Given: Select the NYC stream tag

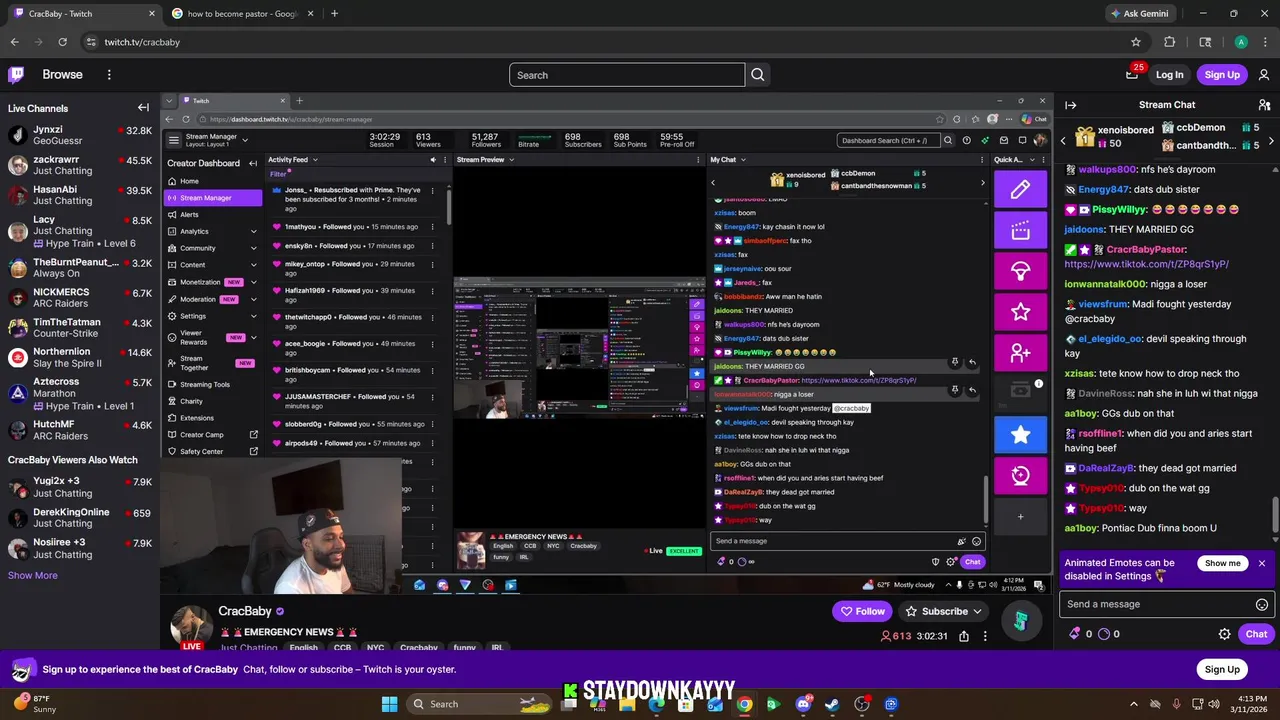Looking at the screenshot, I should (x=375, y=647).
